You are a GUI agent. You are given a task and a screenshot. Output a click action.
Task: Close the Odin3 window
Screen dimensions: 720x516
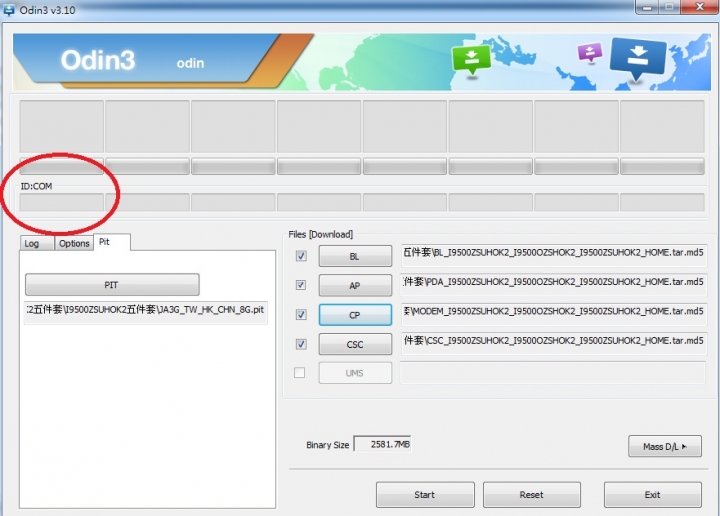[x=700, y=7]
